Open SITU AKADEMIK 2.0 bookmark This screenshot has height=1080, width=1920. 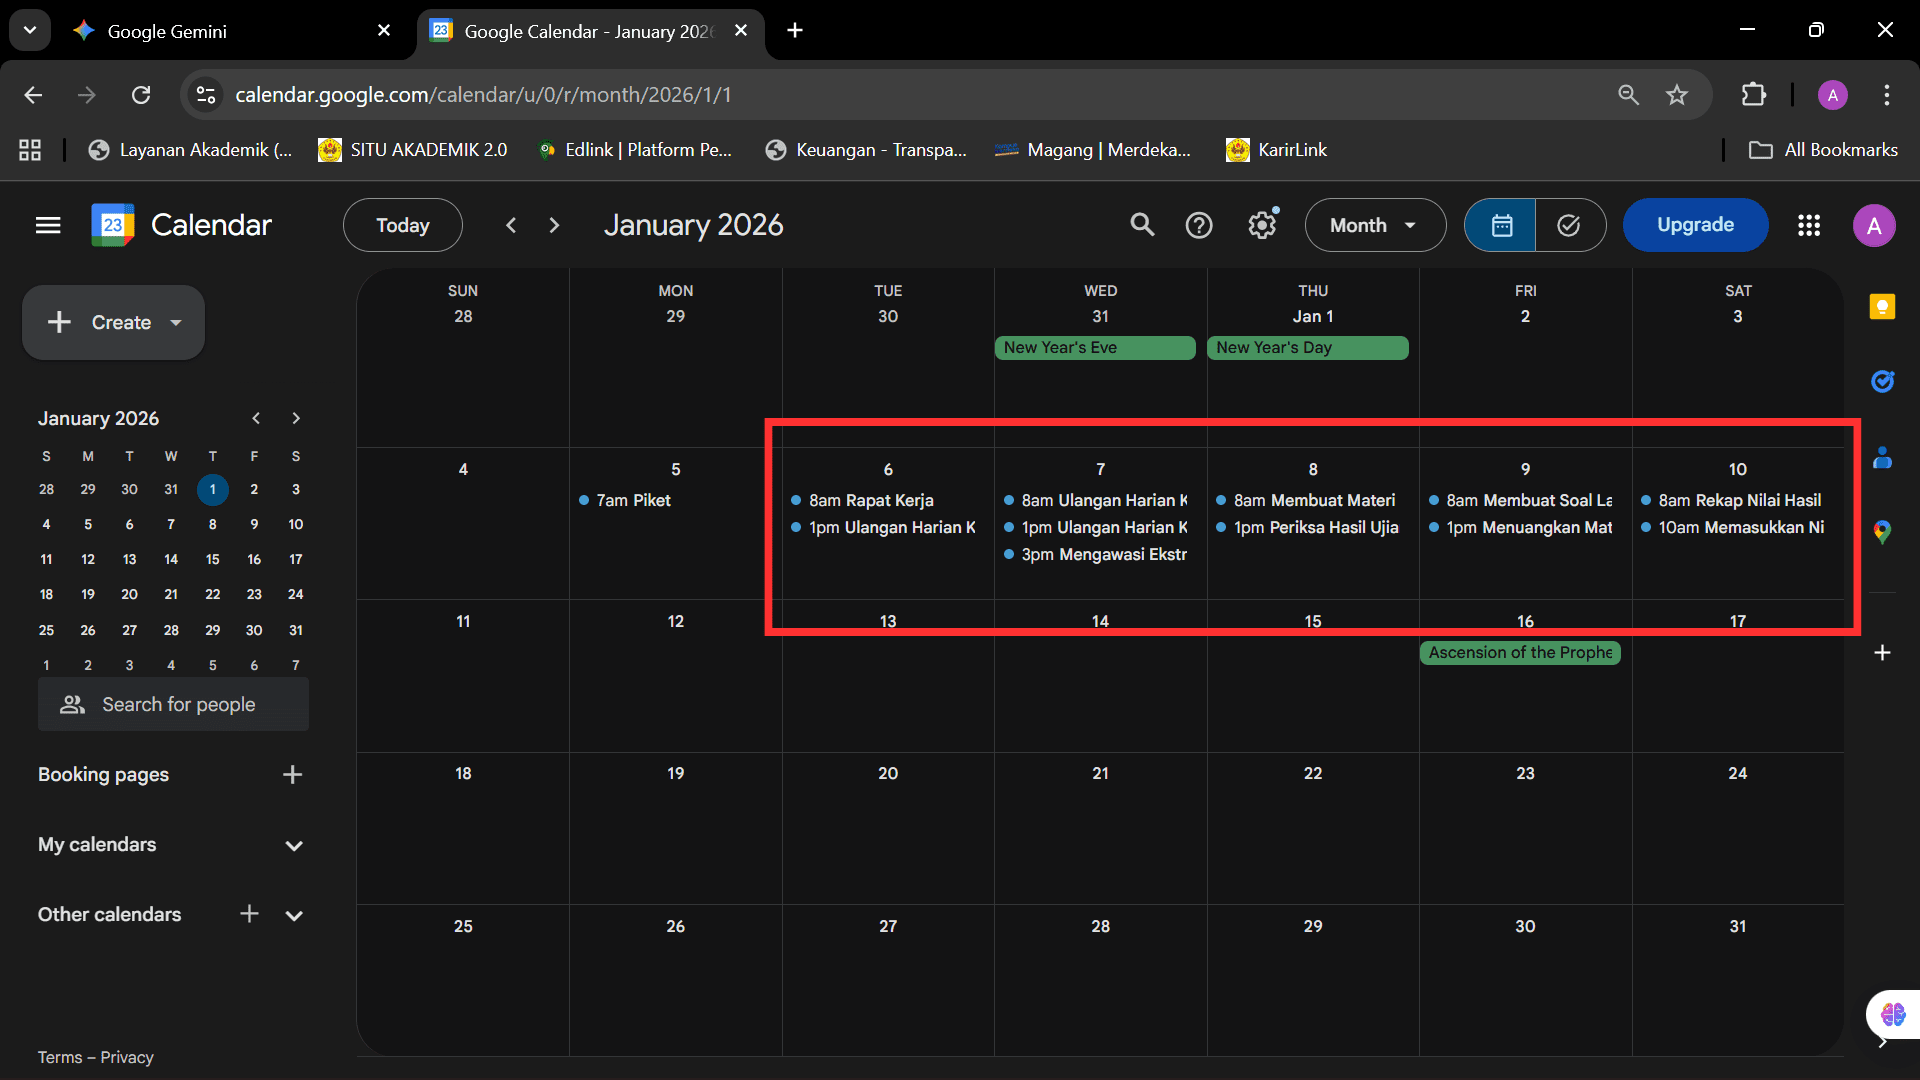413,150
